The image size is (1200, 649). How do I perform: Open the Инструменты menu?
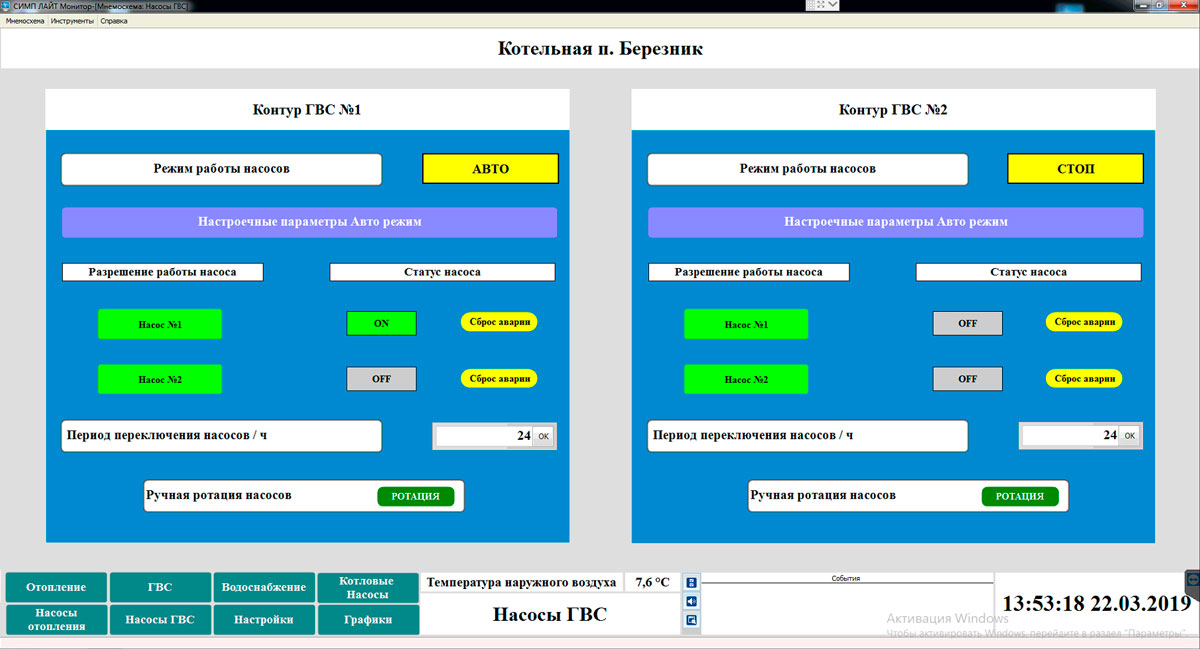72,20
